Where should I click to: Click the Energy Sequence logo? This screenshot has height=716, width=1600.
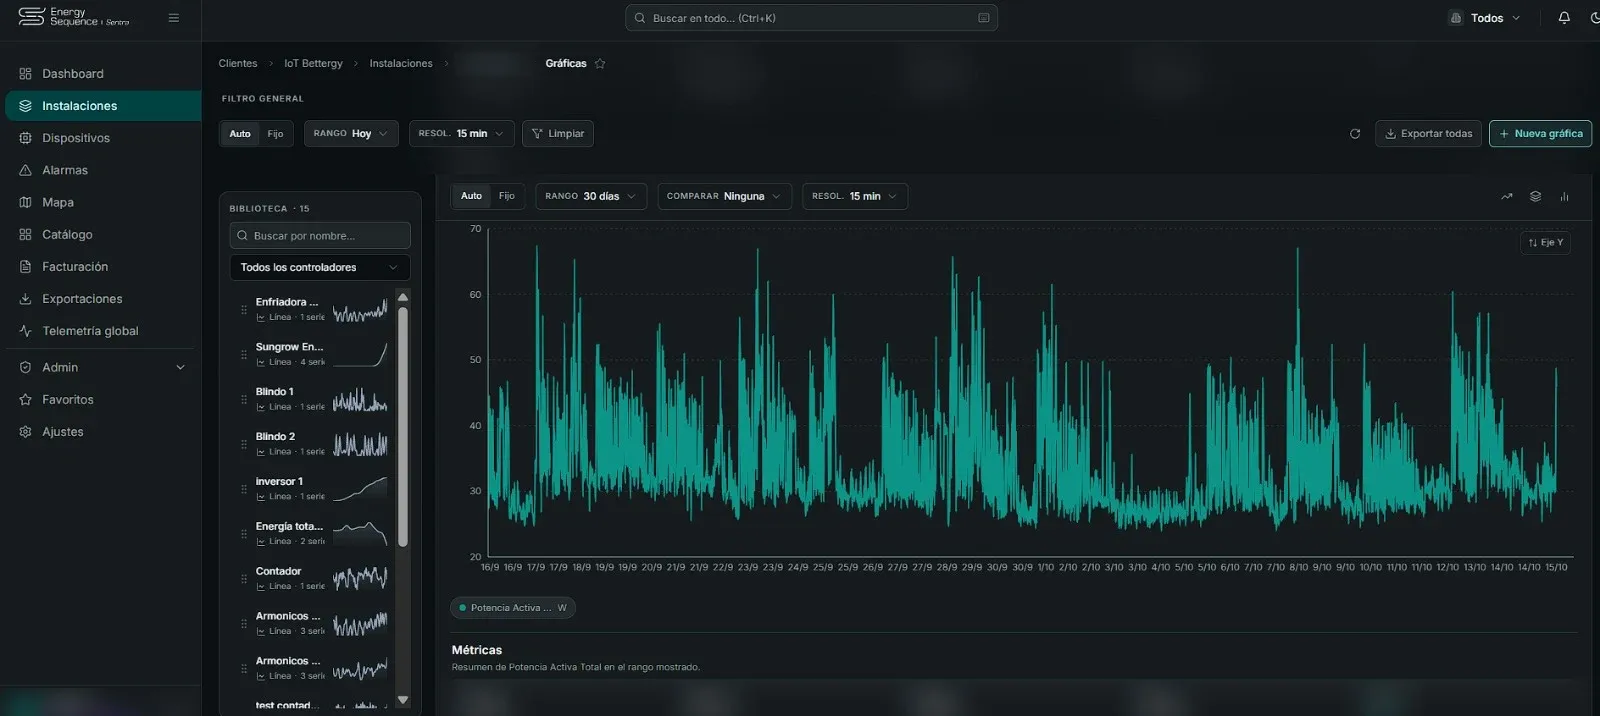click(74, 17)
